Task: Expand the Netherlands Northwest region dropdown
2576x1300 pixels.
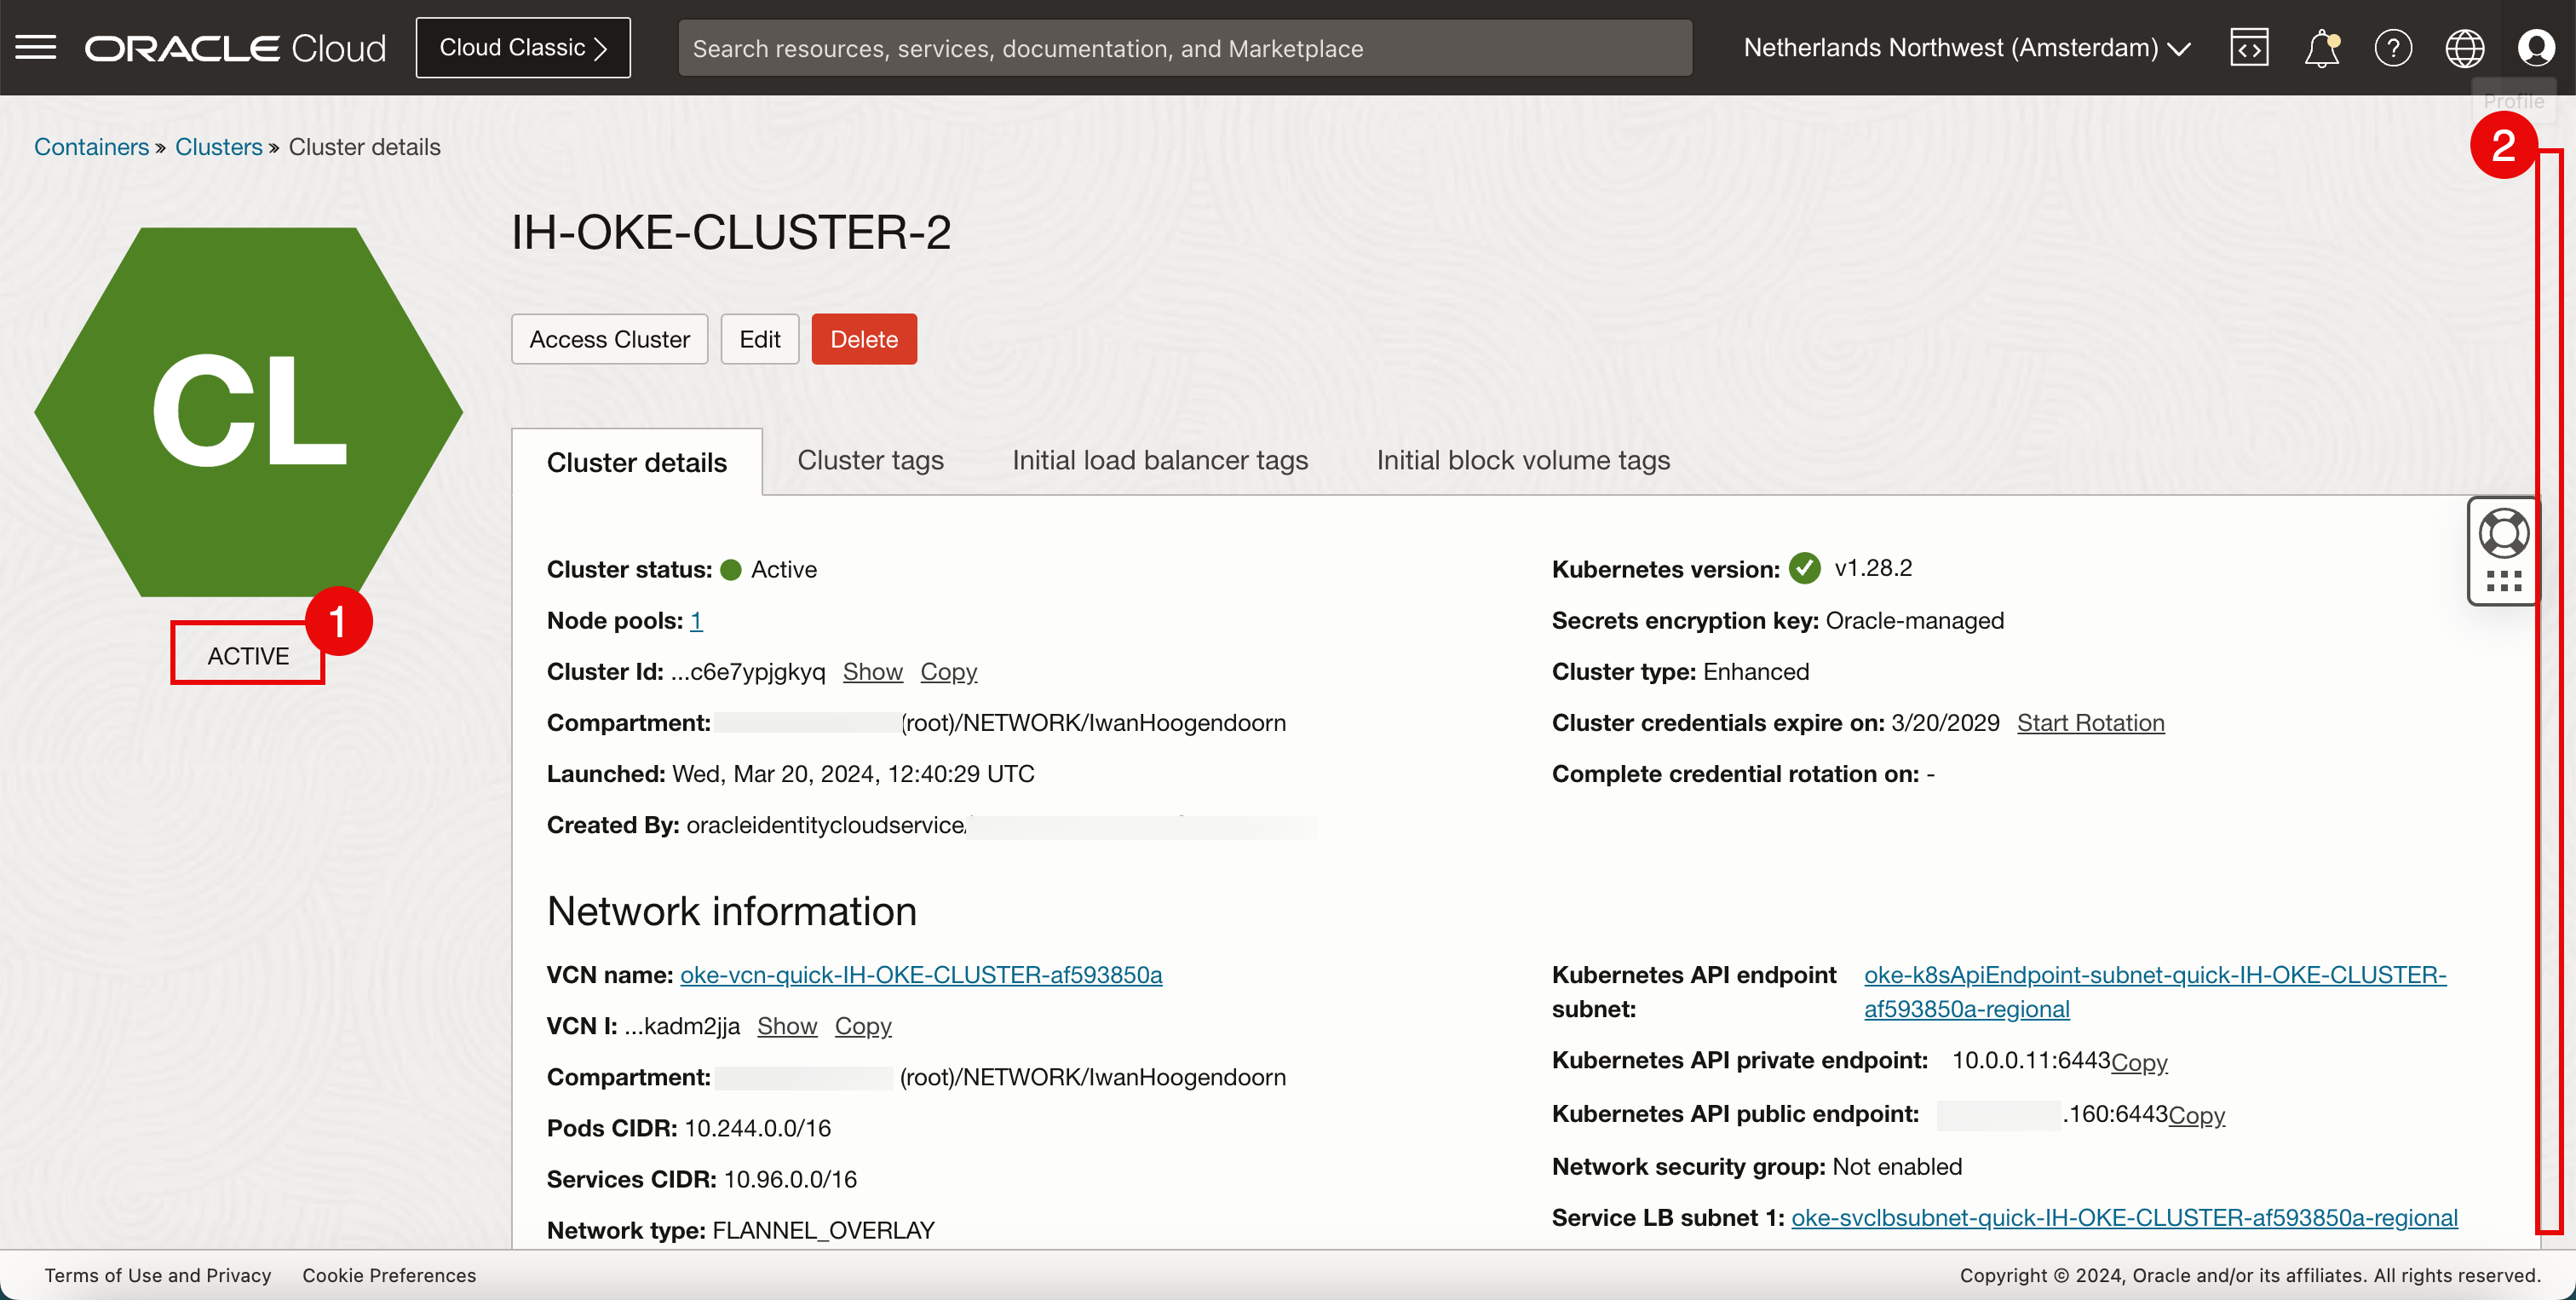Action: pyautogui.click(x=1966, y=47)
